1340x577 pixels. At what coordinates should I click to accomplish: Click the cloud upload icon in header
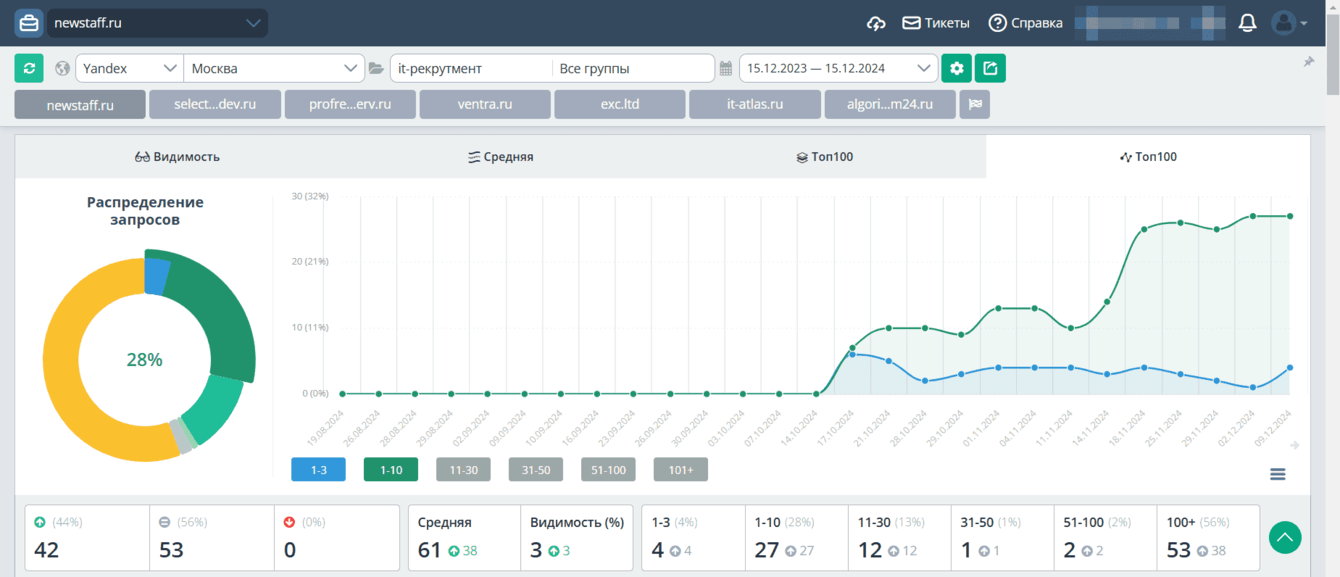[876, 23]
